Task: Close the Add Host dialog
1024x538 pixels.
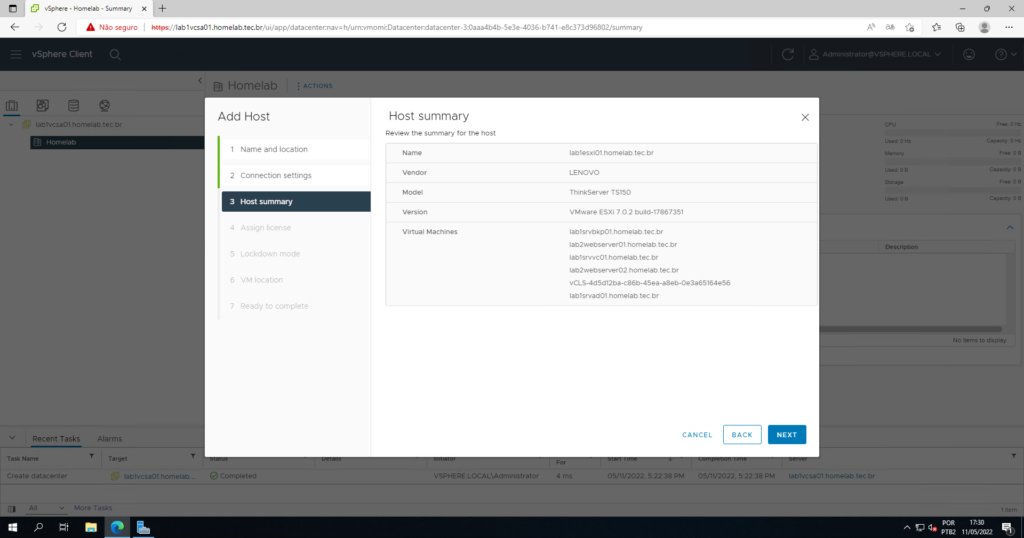Action: tap(805, 118)
